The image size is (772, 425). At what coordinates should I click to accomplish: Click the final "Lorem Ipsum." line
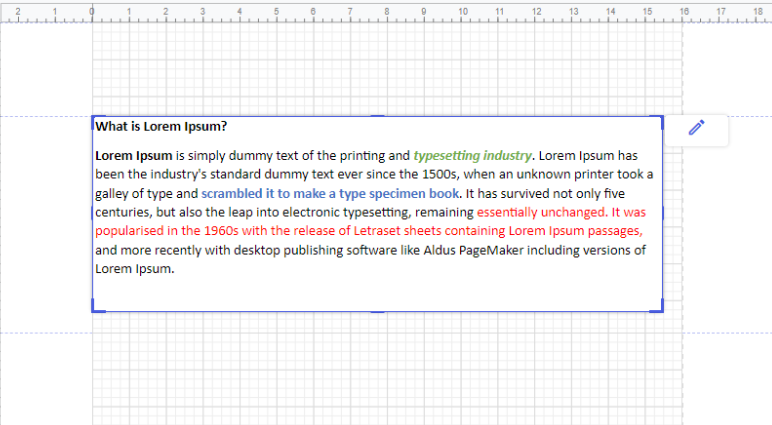(x=135, y=269)
